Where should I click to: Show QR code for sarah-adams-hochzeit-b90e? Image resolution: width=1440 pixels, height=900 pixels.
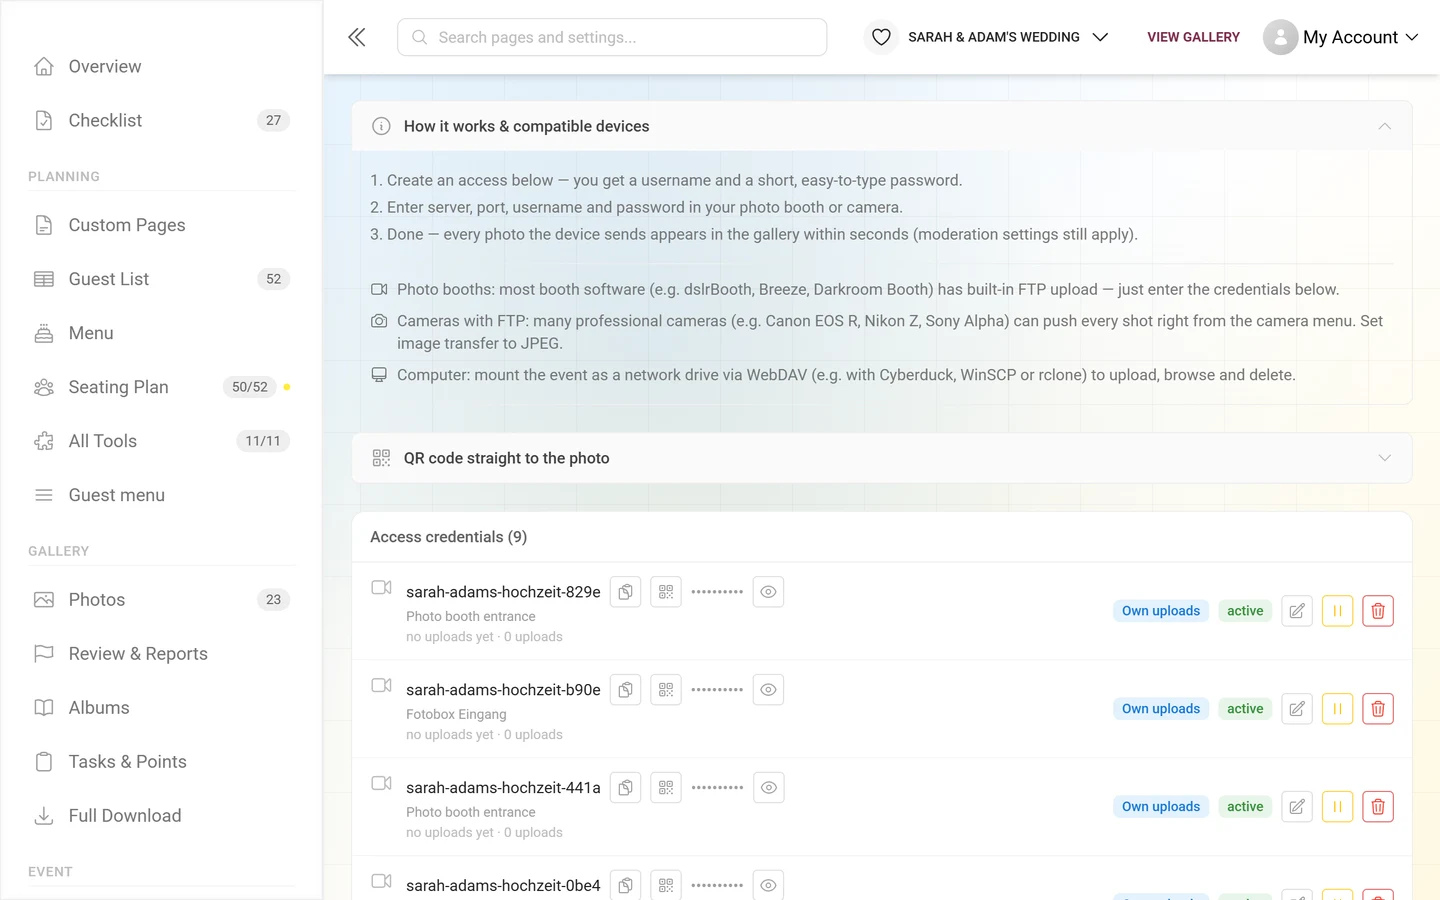click(x=666, y=690)
